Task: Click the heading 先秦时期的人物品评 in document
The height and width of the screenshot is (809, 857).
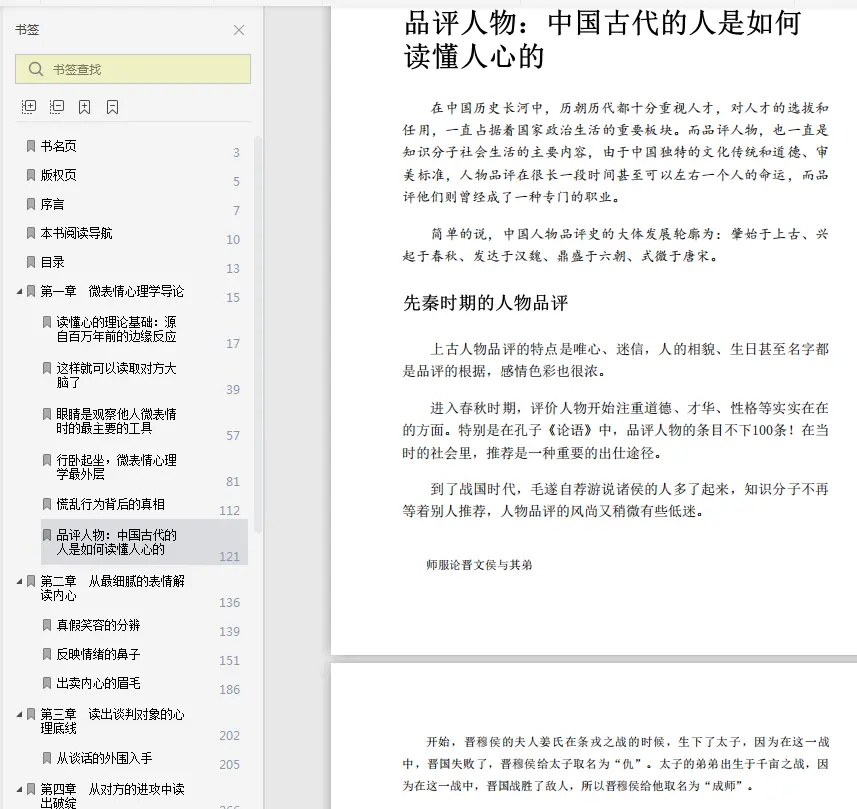Action: 485,302
